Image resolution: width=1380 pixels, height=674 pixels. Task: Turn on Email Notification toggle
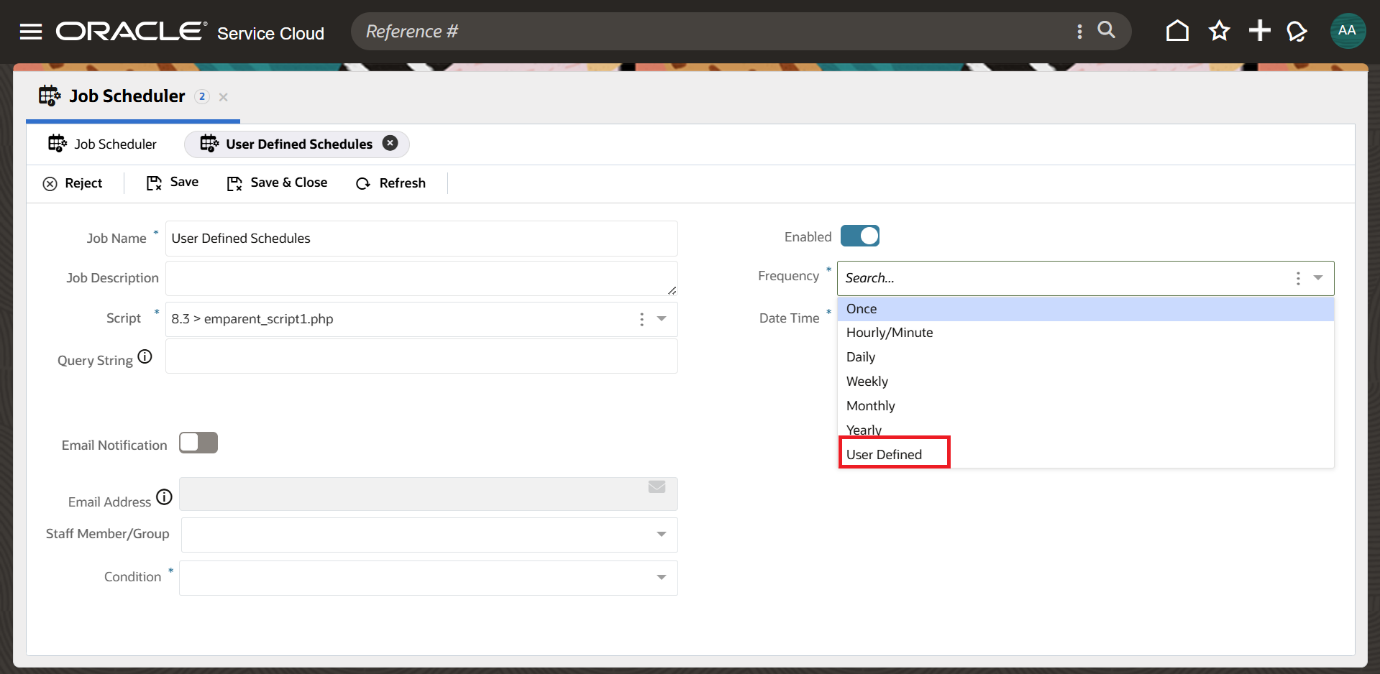tap(198, 442)
